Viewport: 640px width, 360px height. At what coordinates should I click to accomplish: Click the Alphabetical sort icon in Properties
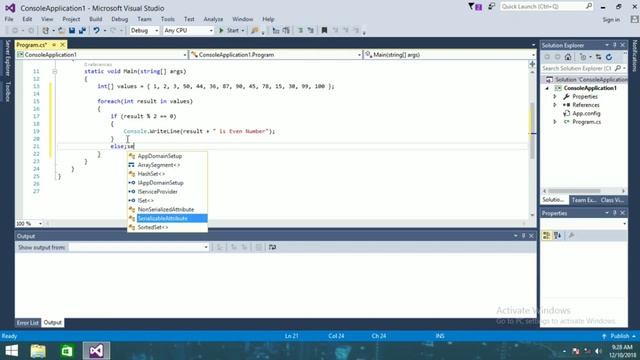(x=558, y=236)
